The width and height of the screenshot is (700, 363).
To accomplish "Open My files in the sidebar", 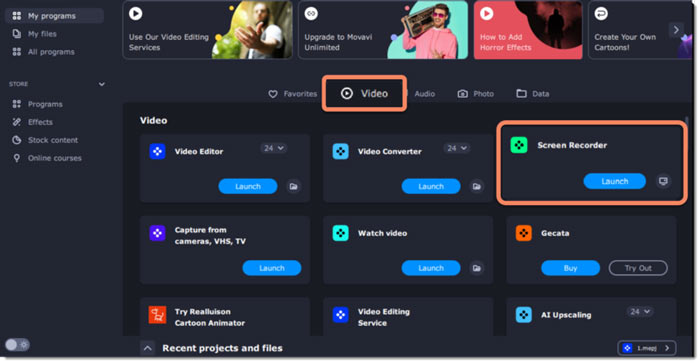I will point(42,34).
